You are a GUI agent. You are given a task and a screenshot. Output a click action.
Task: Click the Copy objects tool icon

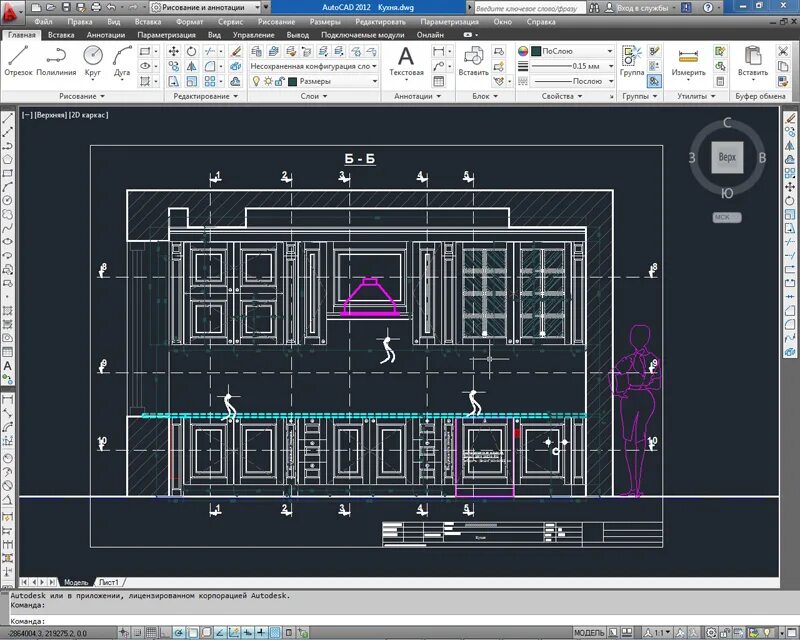click(173, 66)
